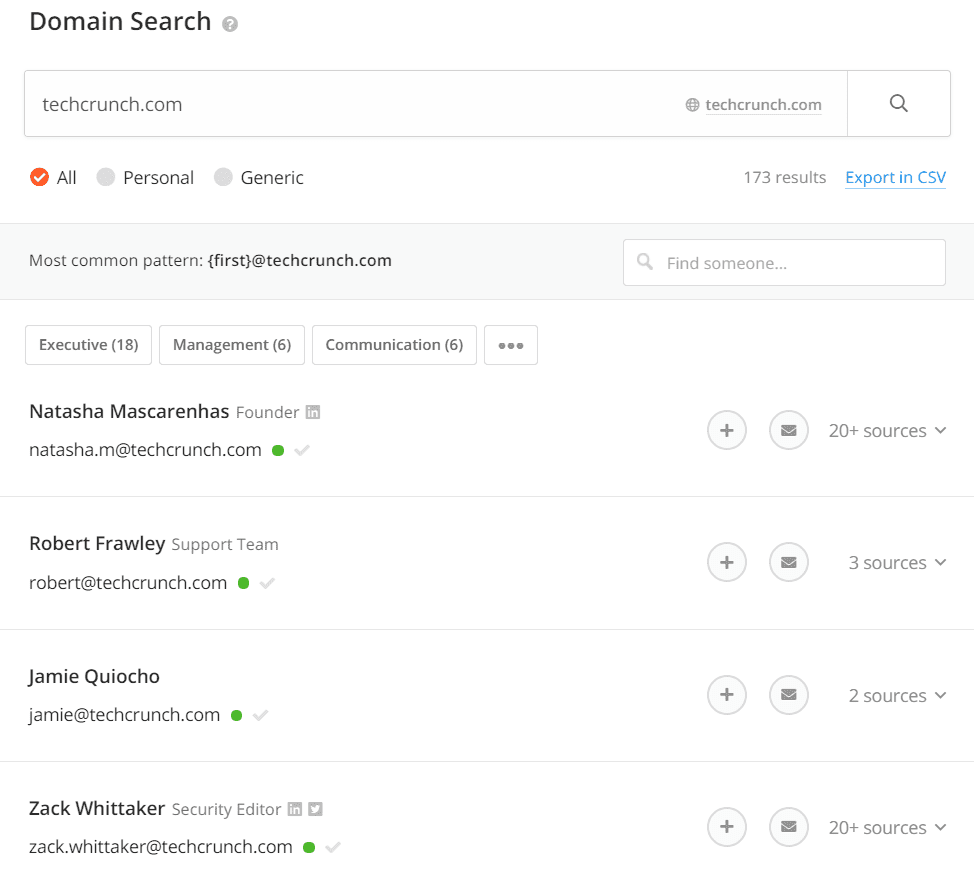The height and width of the screenshot is (889, 974).
Task: Expand Natasha's 20+ sources list
Action: [x=887, y=431]
